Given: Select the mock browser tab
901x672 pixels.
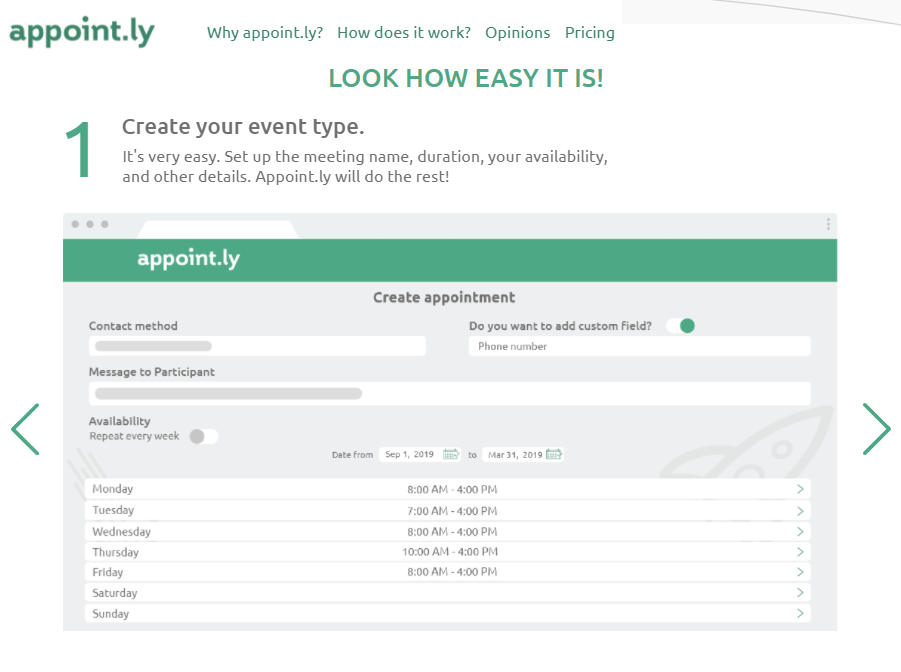Looking at the screenshot, I should (217, 229).
